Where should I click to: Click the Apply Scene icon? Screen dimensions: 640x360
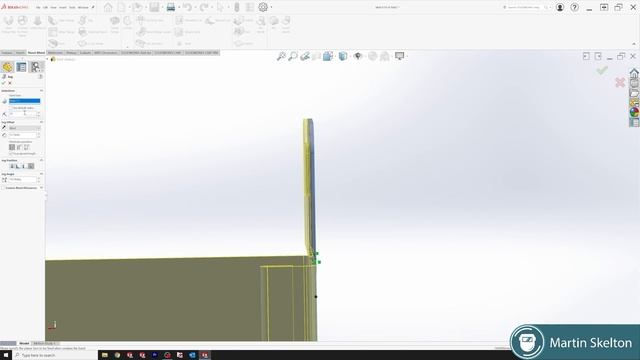(x=385, y=56)
